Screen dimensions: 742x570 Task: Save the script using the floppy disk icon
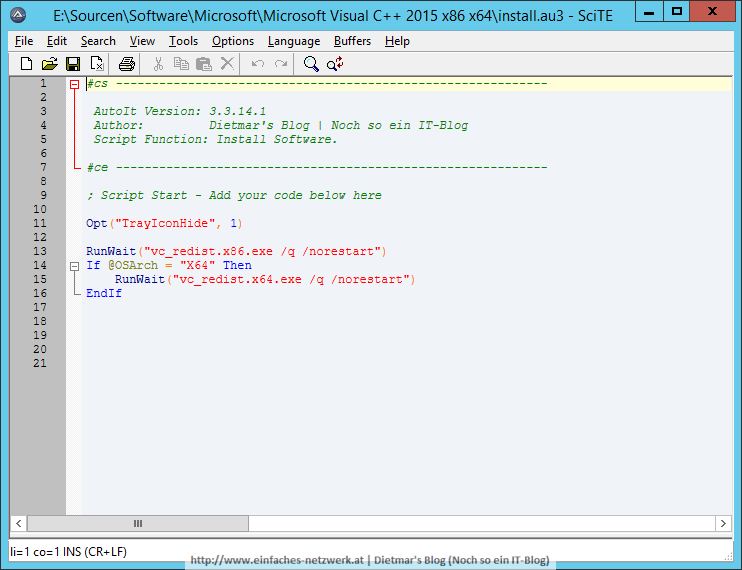click(73, 63)
